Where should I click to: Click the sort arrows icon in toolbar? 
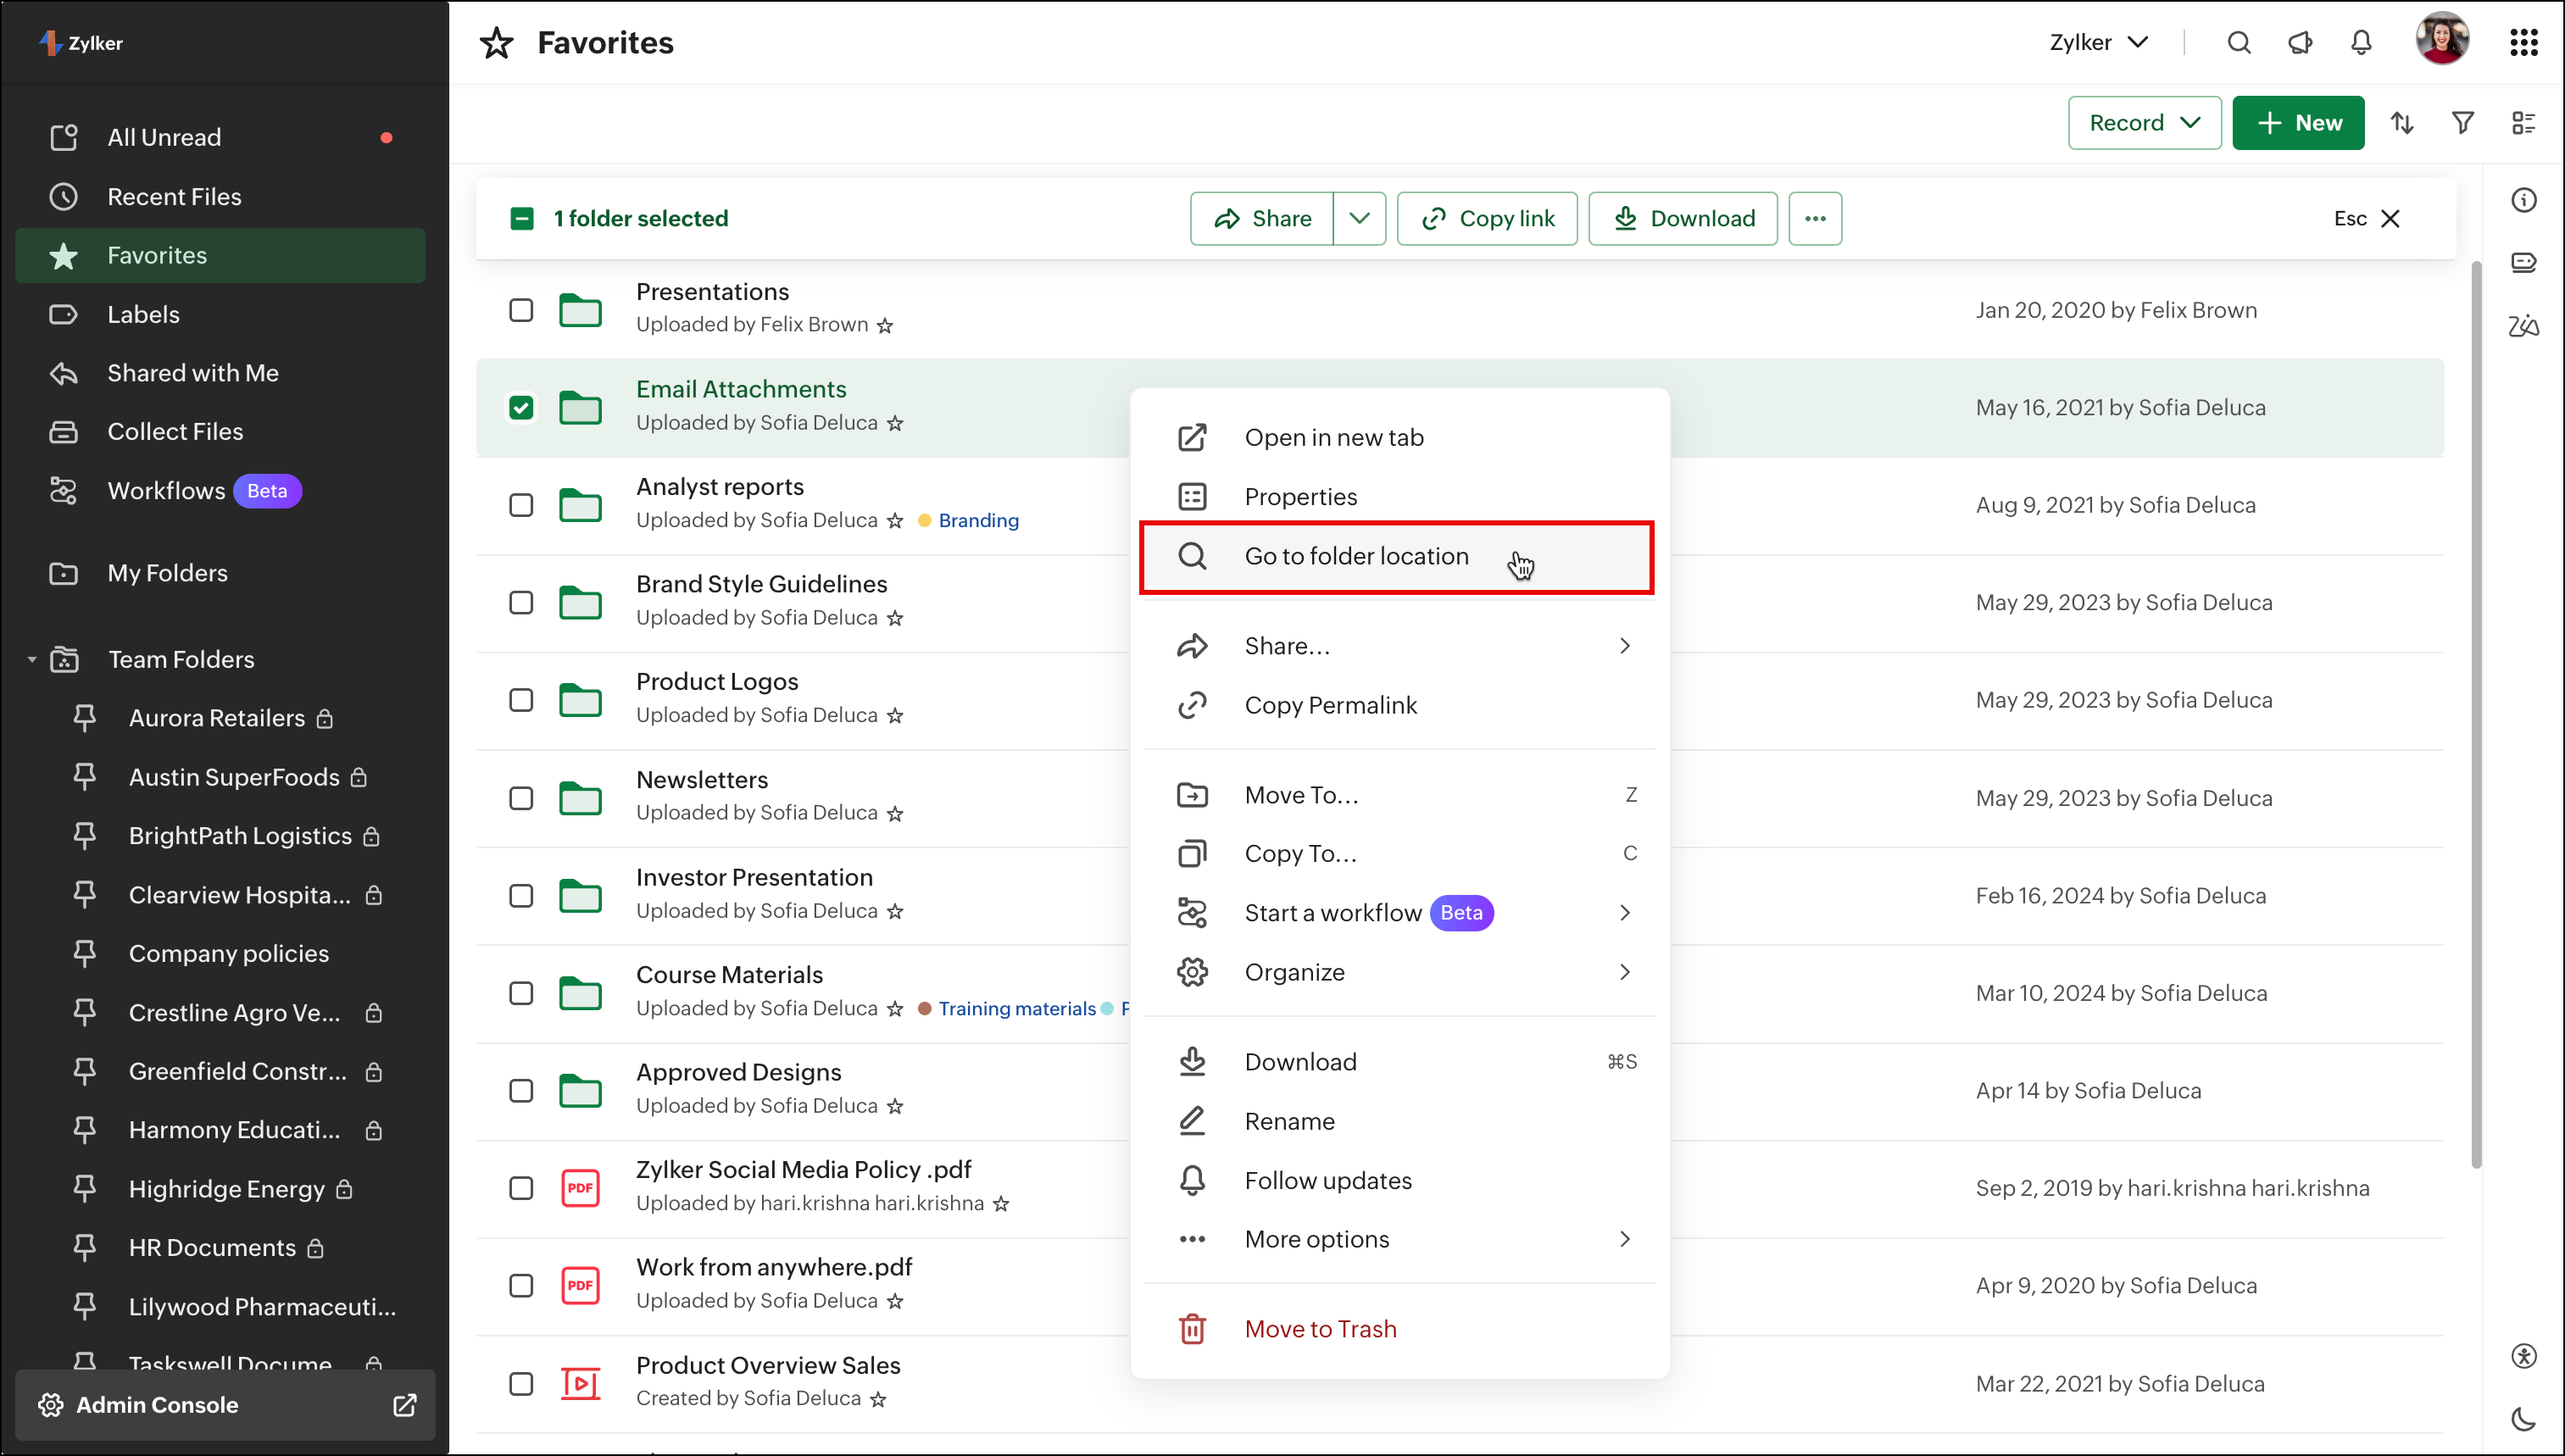coord(2401,123)
